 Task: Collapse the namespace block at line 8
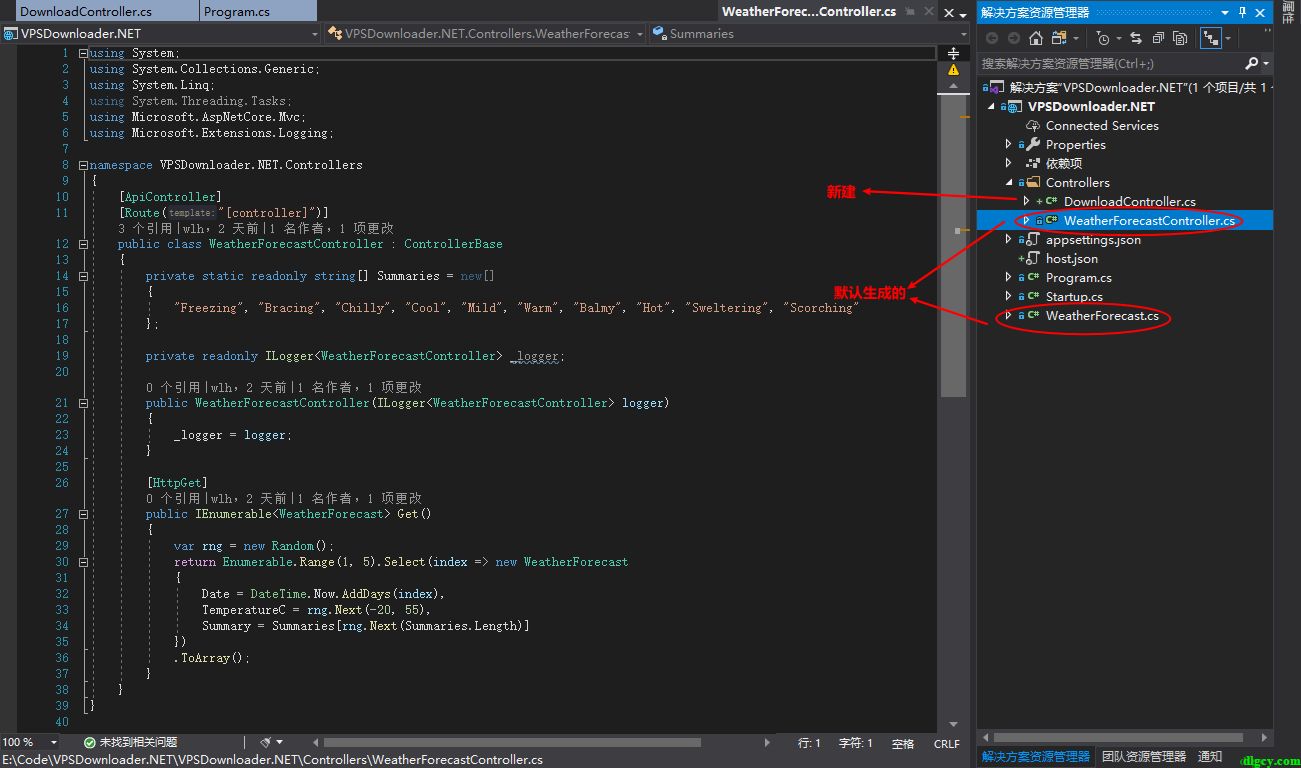click(82, 164)
